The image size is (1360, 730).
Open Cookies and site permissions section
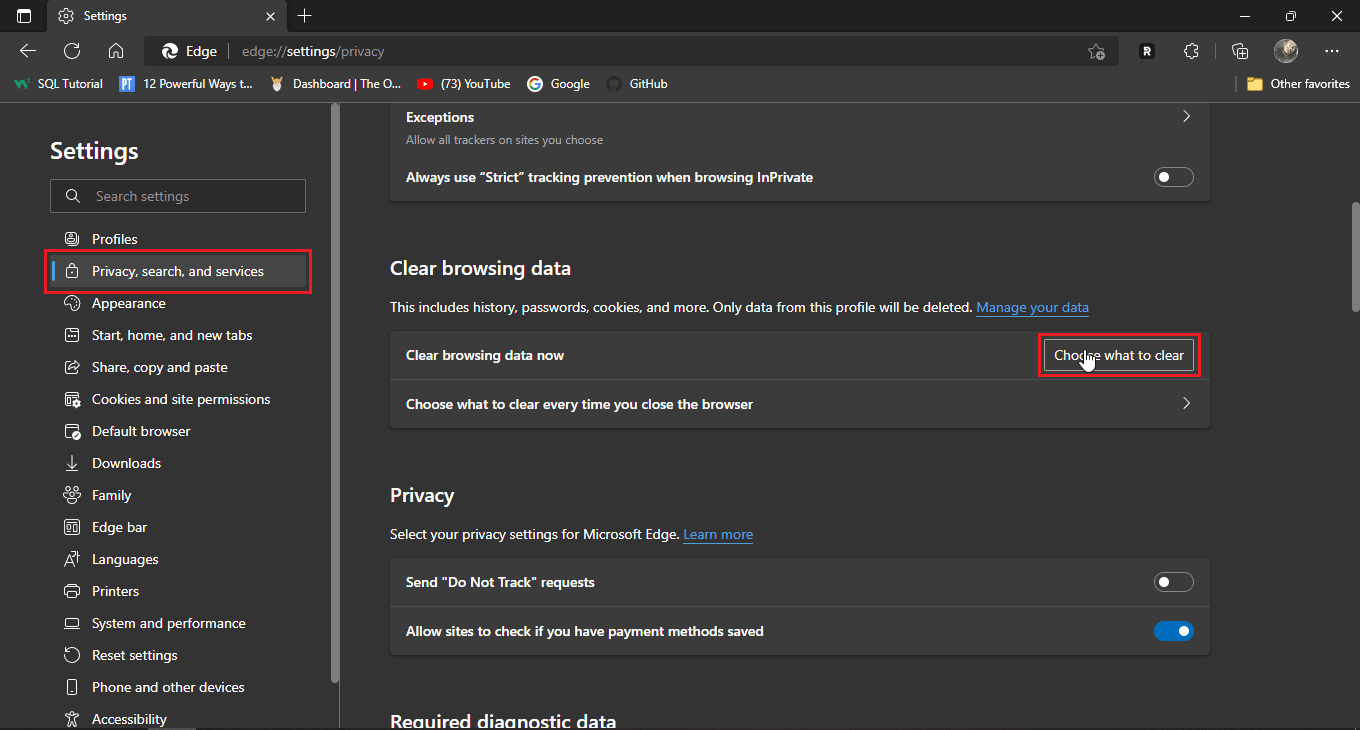tap(180, 399)
